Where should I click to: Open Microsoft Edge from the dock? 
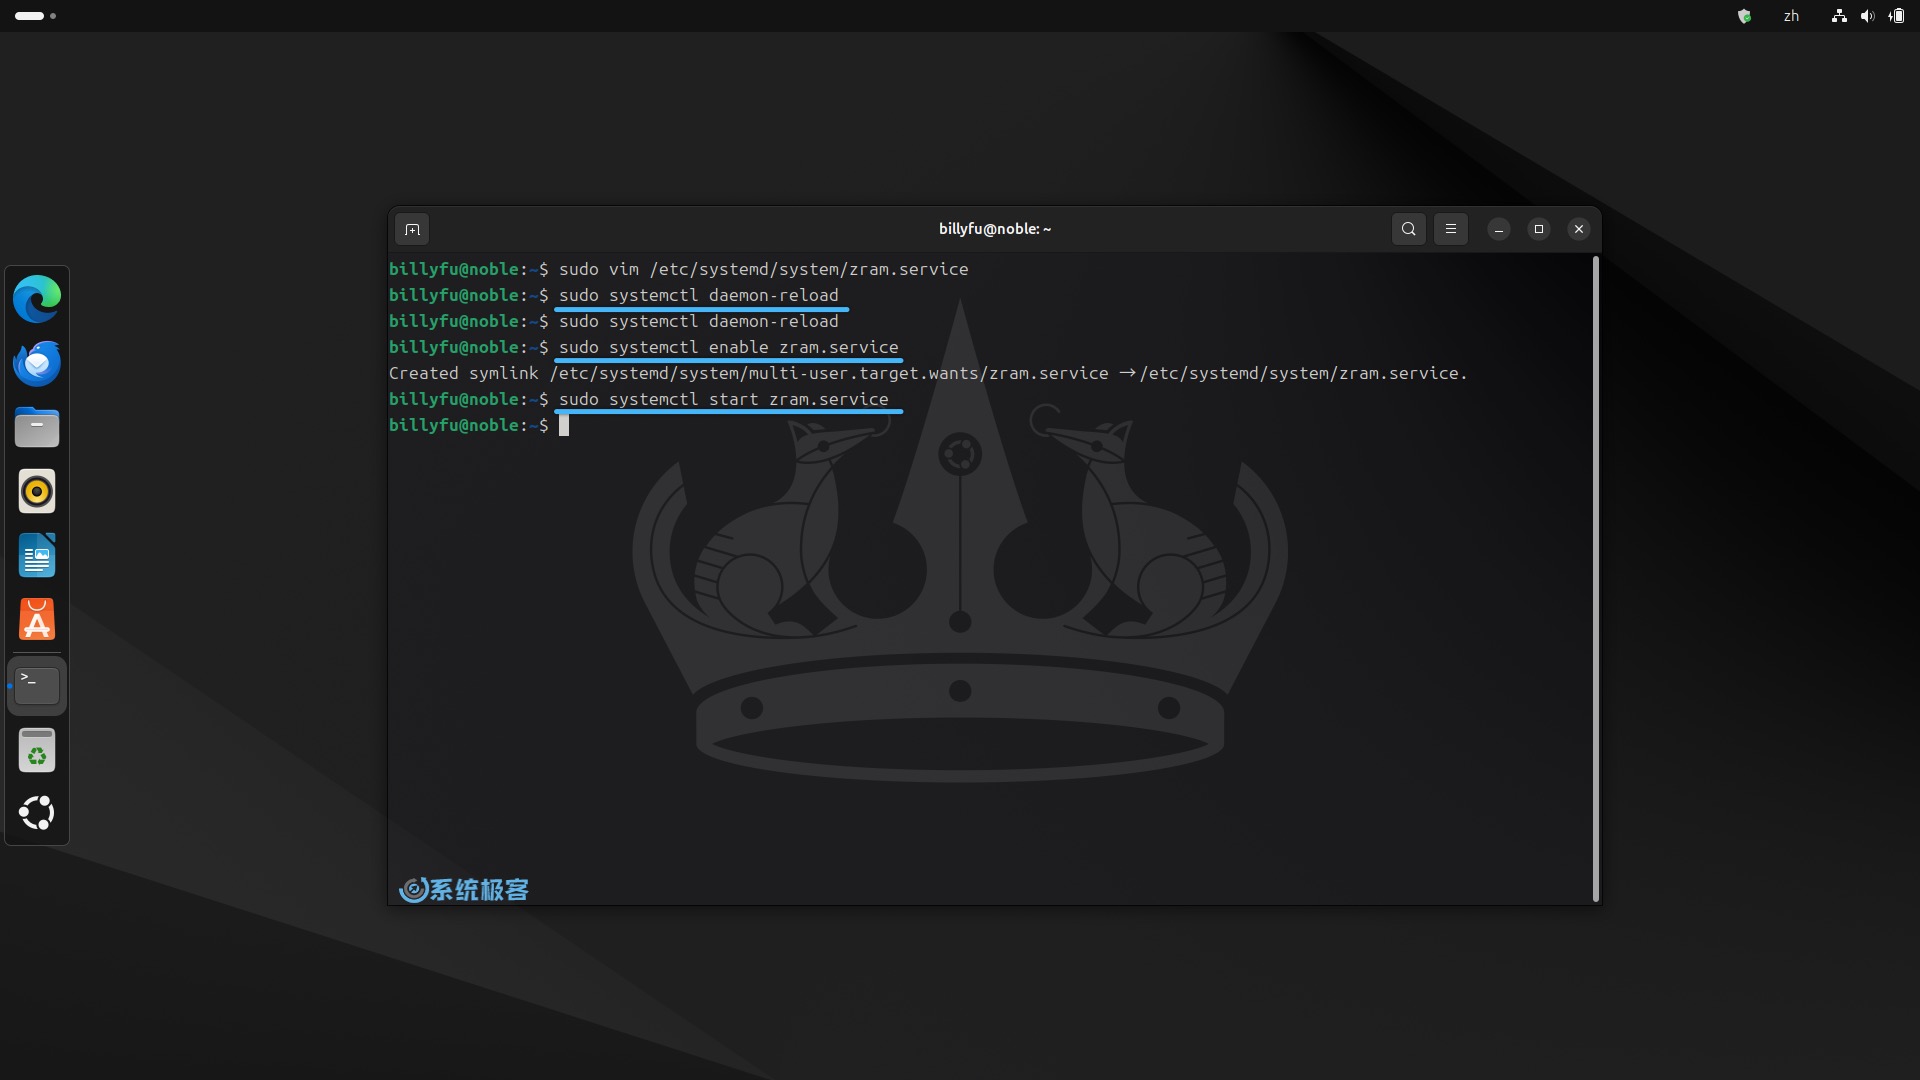pyautogui.click(x=37, y=299)
